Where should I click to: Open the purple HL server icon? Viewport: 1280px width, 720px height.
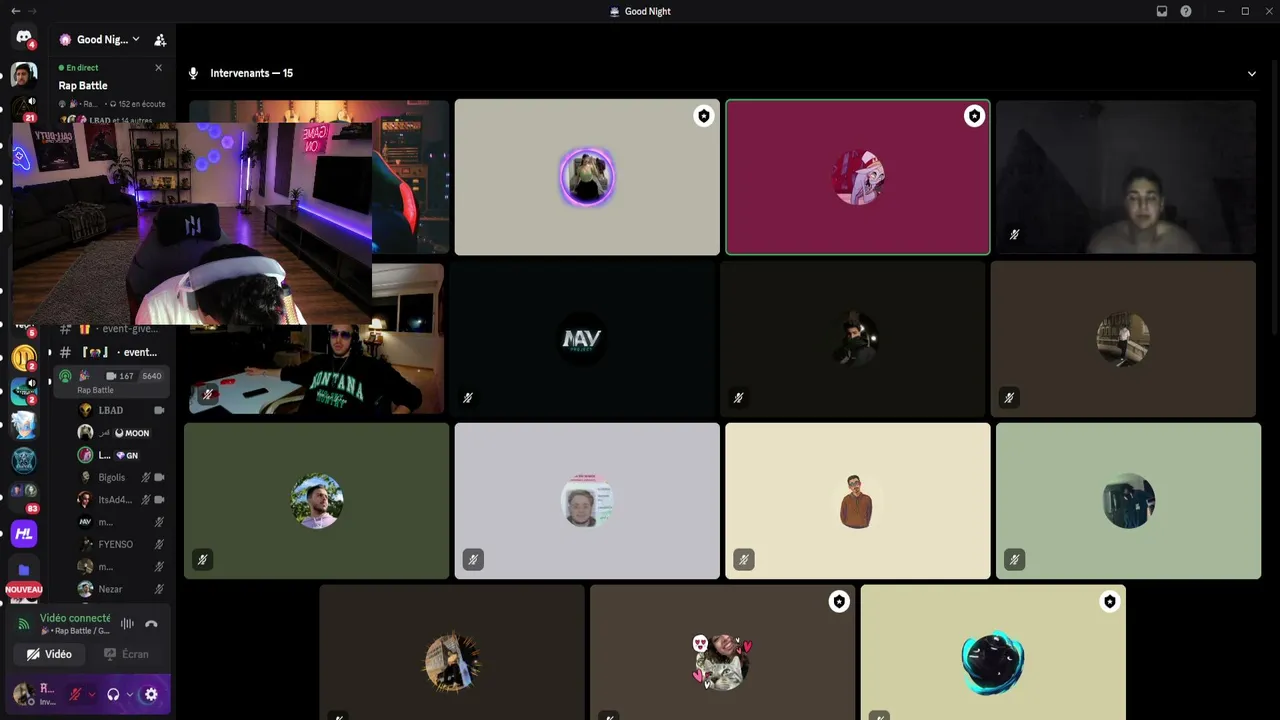(24, 534)
